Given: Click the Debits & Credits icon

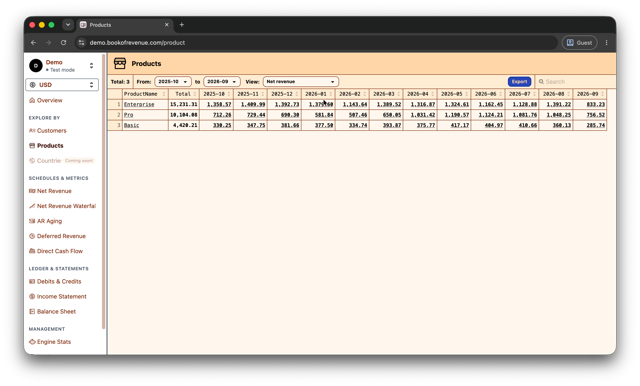Looking at the screenshot, I should coord(32,282).
